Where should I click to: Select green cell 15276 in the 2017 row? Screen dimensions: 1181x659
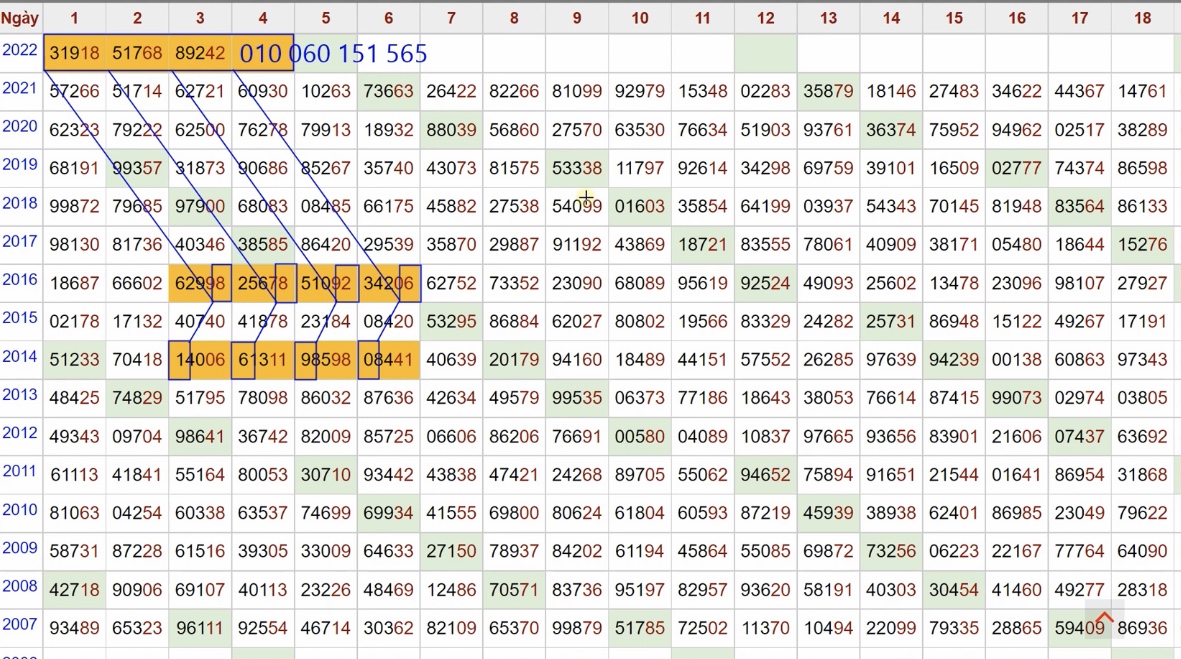[x=1142, y=244]
